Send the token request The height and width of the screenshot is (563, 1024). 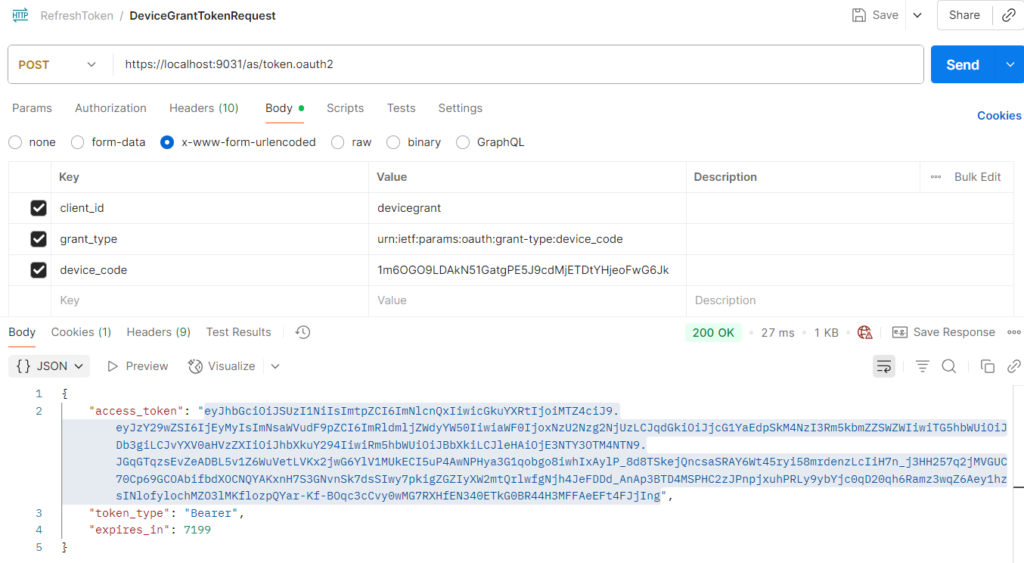[963, 65]
